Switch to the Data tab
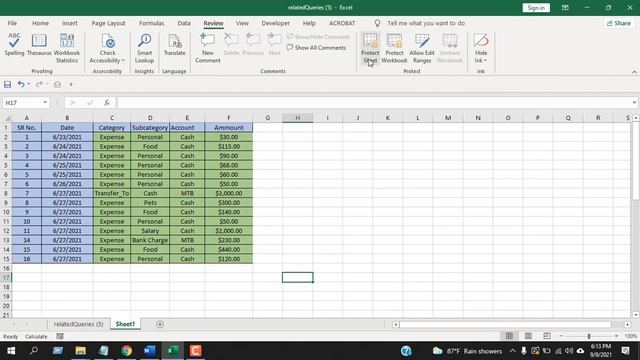 (184, 23)
